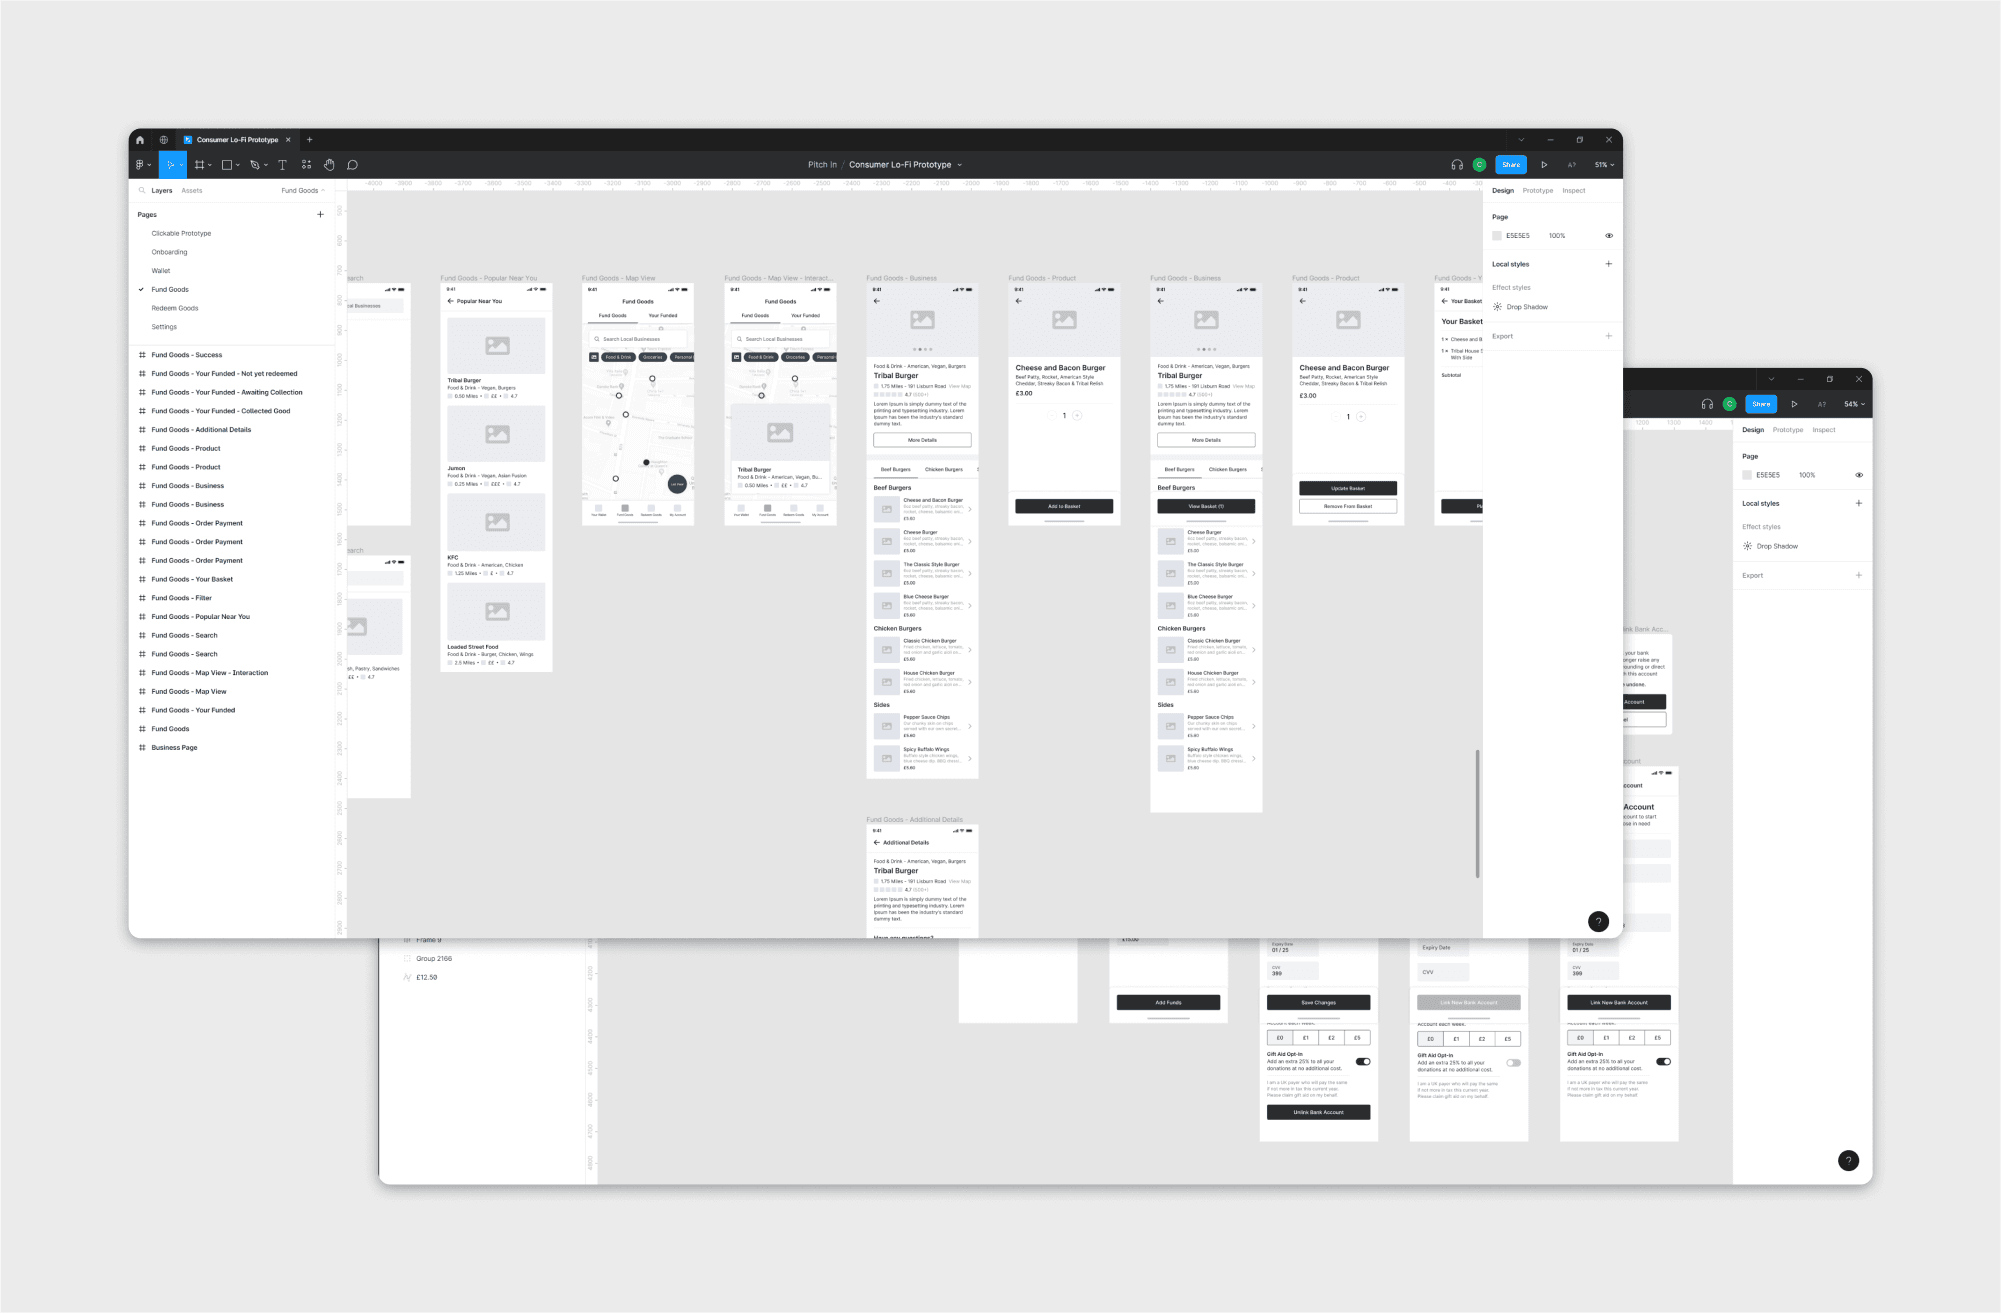This screenshot has height=1313, width=2001.
Task: Open the 51% zoom dropdown
Action: tap(1604, 165)
